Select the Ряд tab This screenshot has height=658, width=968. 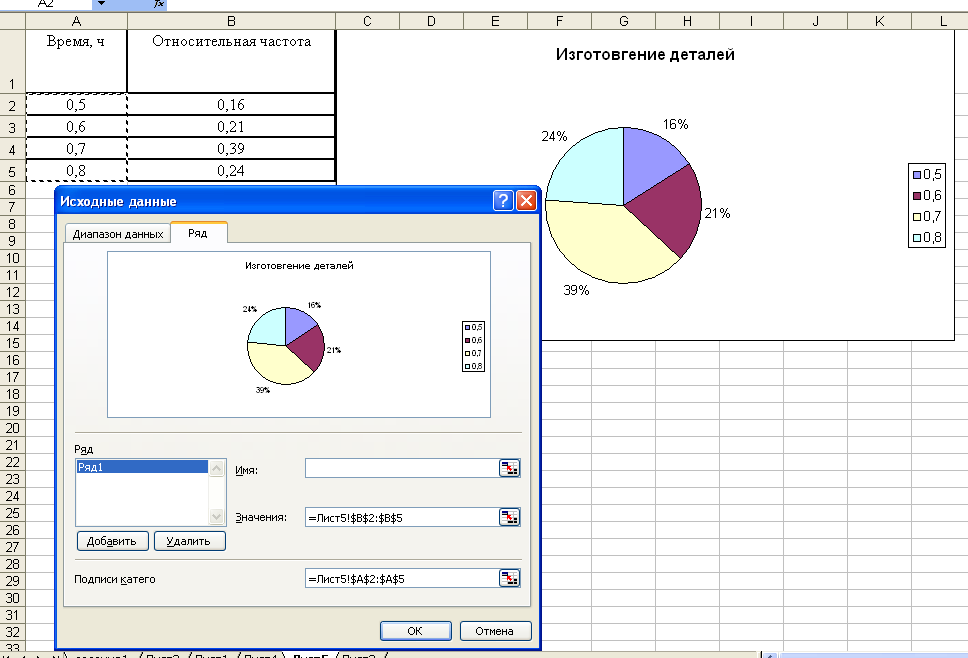[x=198, y=233]
